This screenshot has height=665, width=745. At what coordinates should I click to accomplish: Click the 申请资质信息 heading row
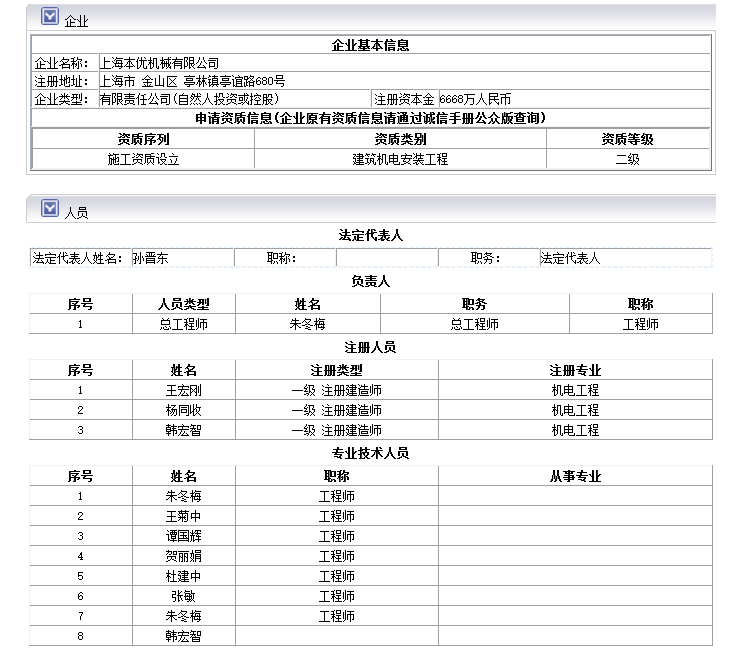(371, 118)
